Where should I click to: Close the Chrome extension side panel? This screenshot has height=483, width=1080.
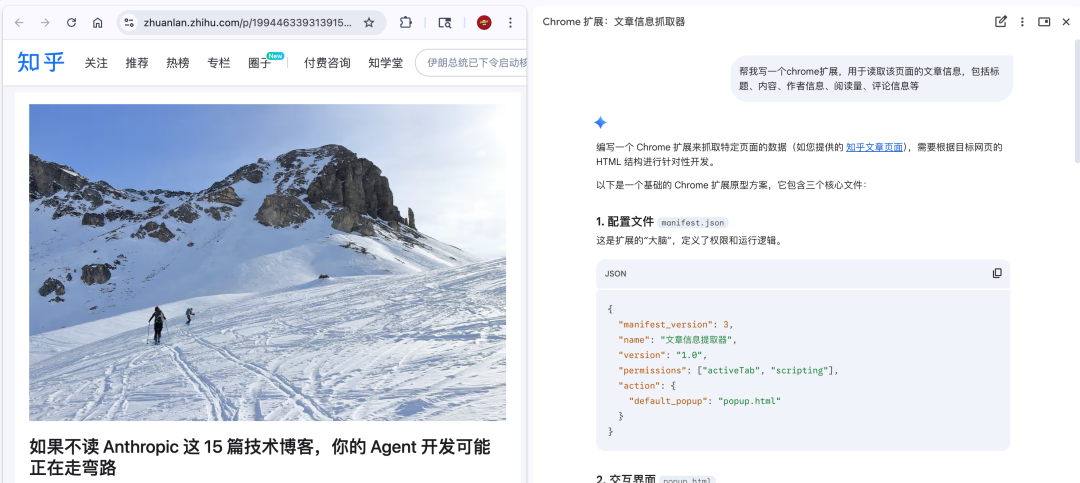pyautogui.click(x=1066, y=21)
